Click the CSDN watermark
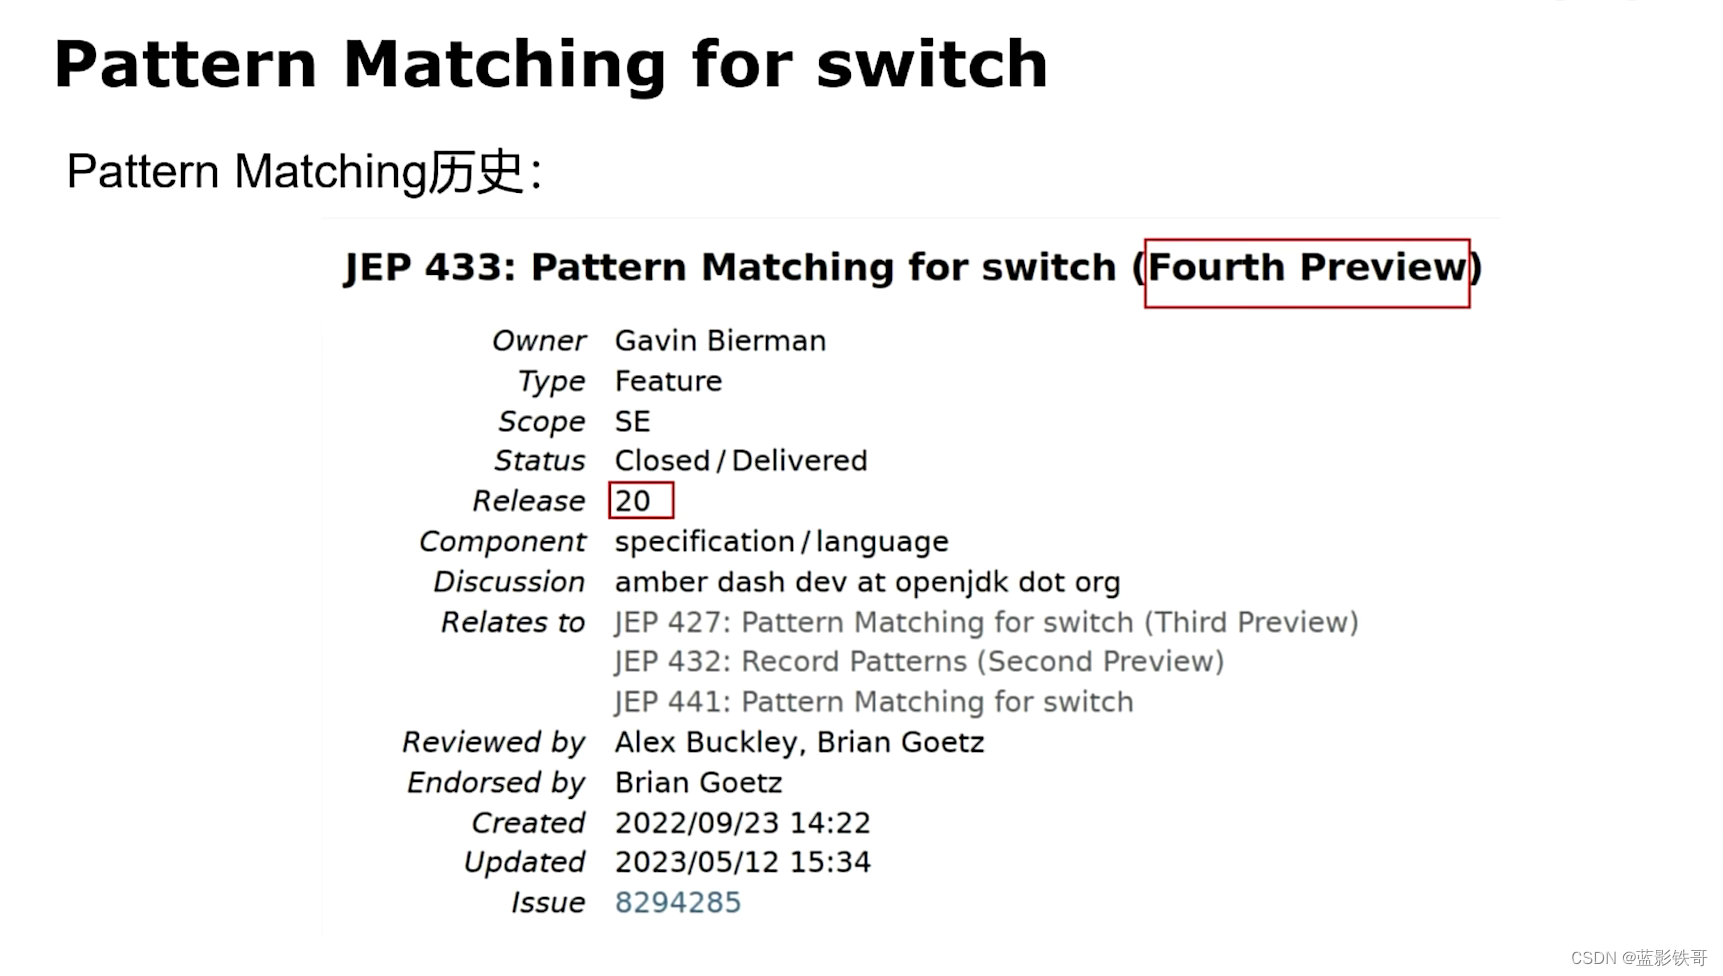This screenshot has width=1723, height=976. coord(1638,958)
